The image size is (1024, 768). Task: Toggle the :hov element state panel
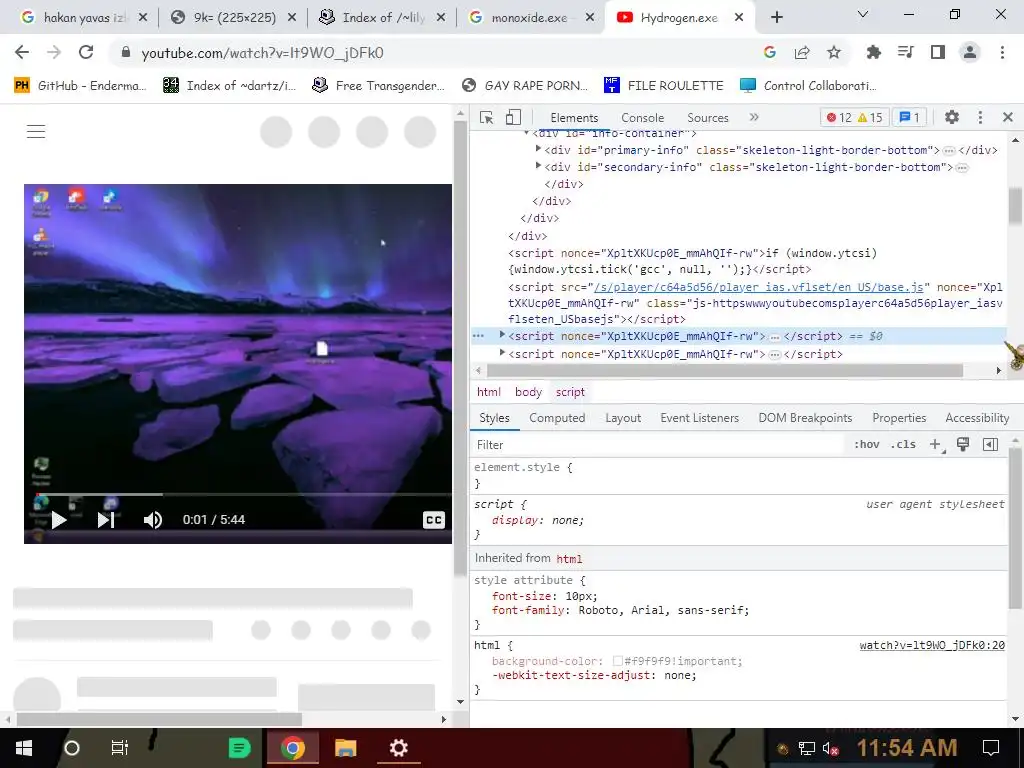[867, 445]
